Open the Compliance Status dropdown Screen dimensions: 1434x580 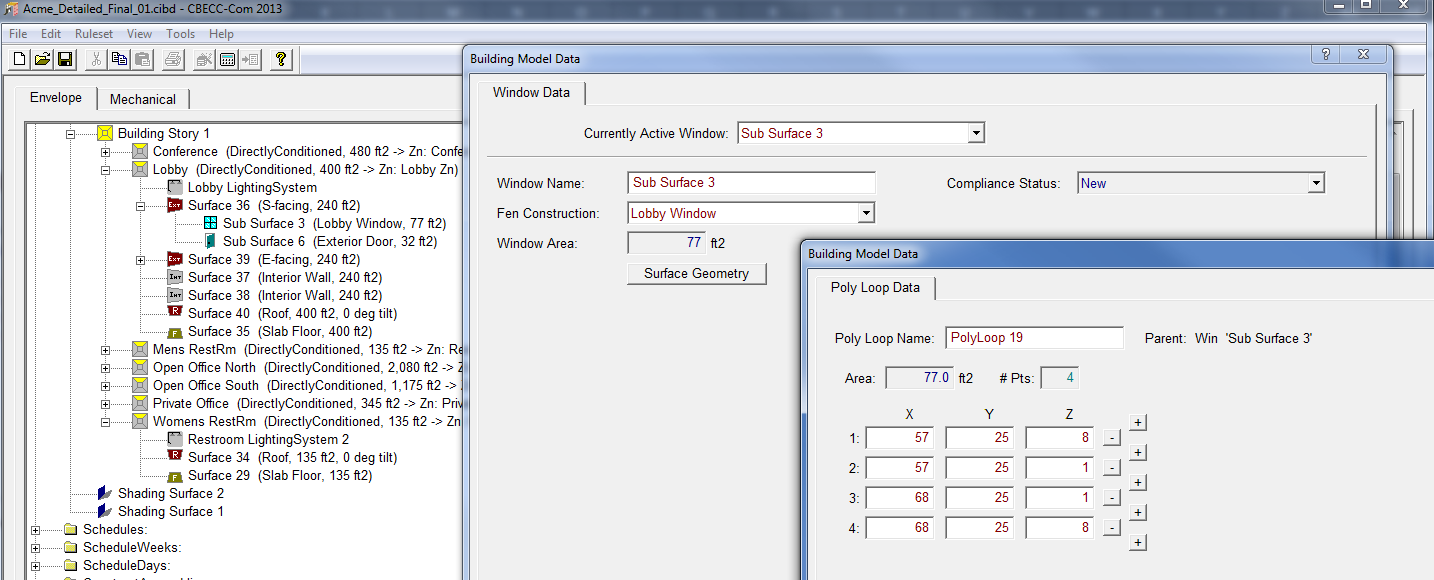coord(1316,183)
